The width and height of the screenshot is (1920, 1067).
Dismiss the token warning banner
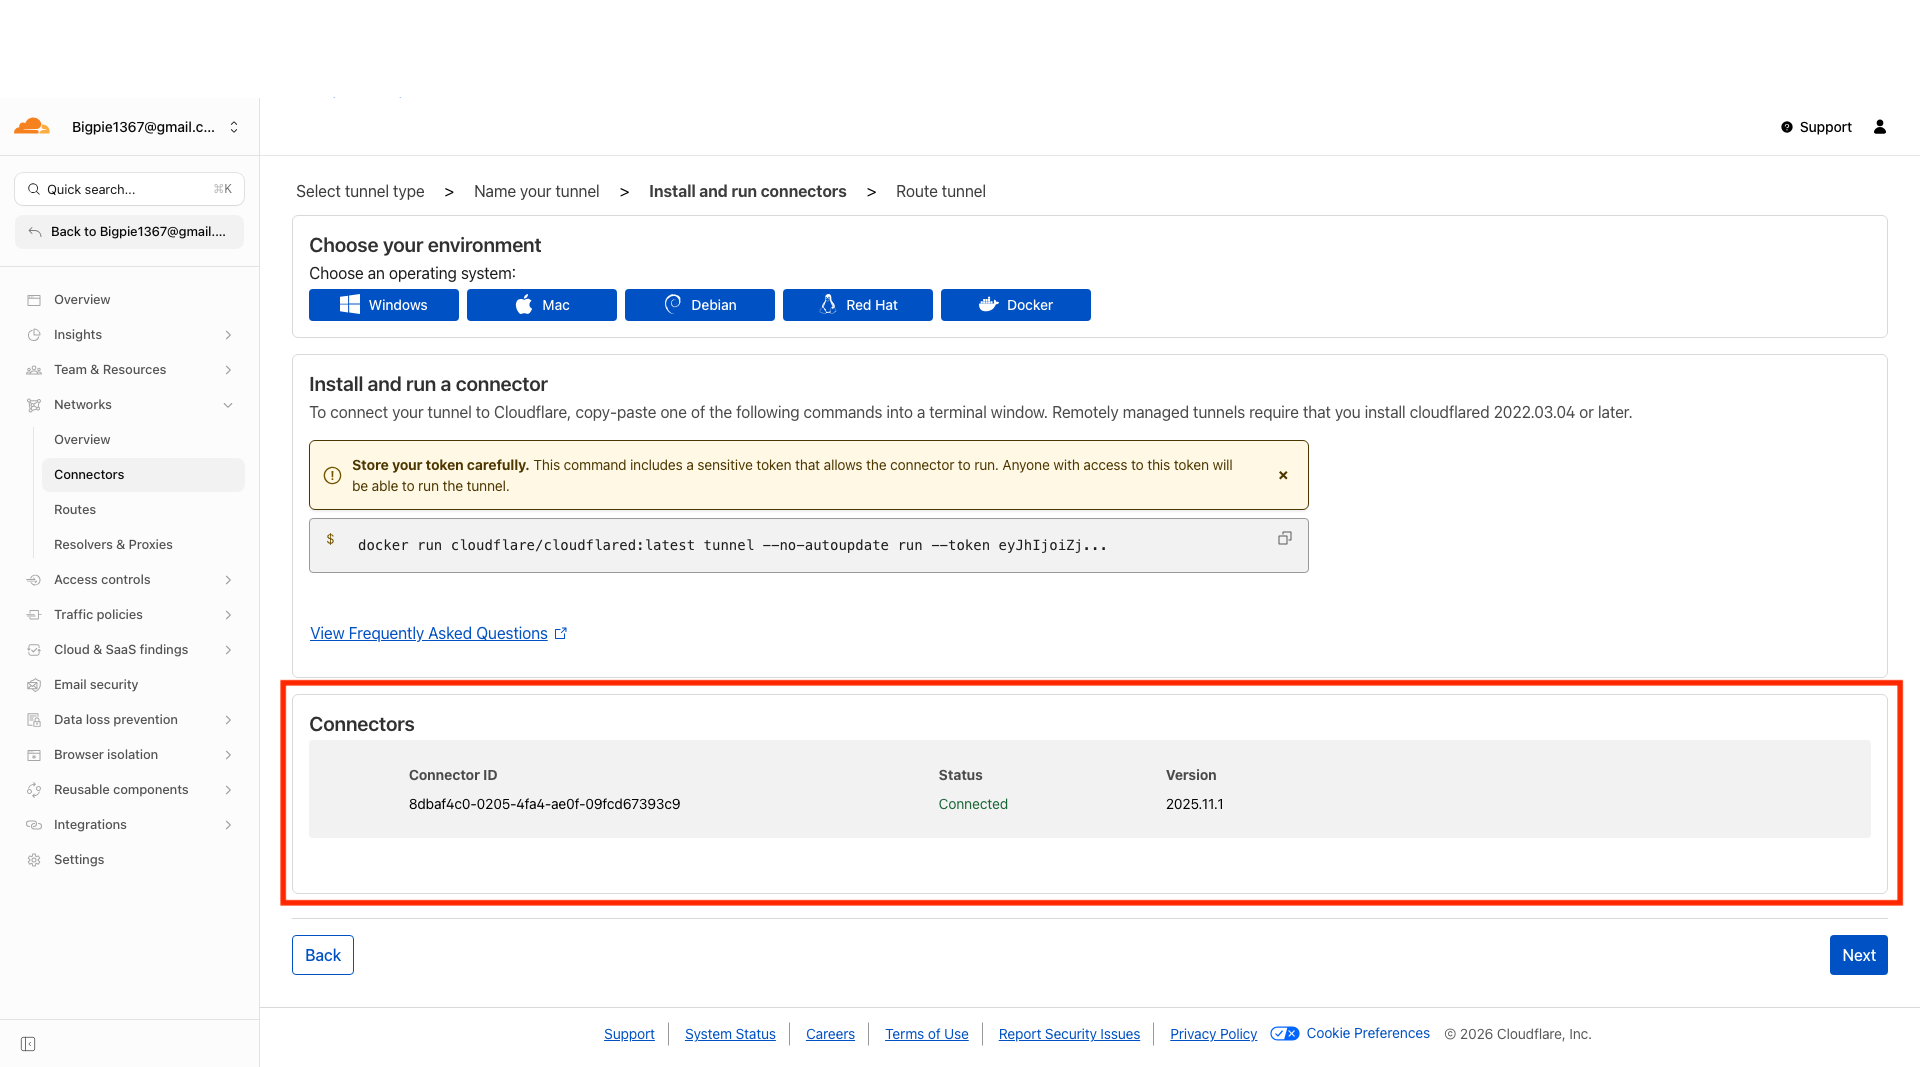click(x=1283, y=475)
